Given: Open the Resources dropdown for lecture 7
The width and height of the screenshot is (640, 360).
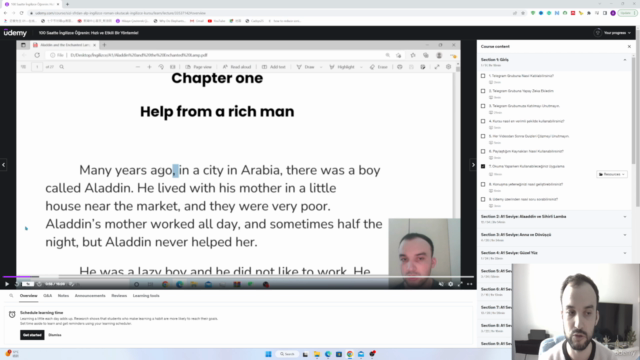Looking at the screenshot, I should pos(612,174).
